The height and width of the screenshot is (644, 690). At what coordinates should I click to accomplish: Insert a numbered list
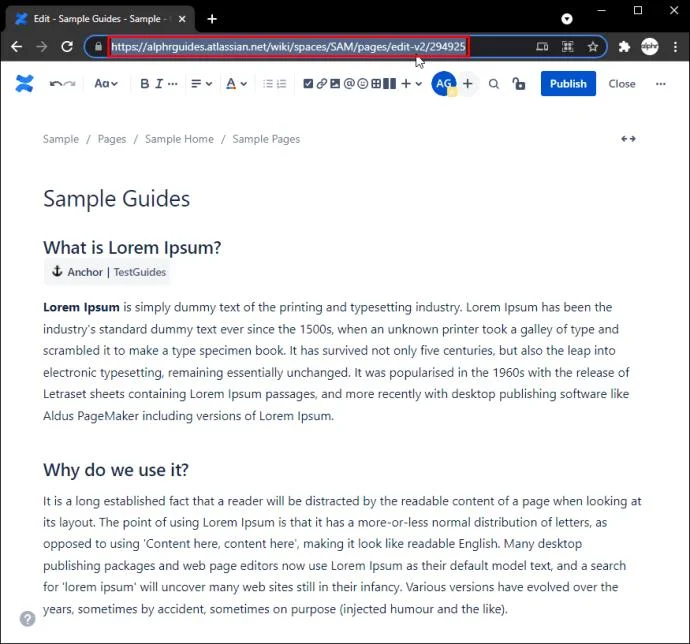pyautogui.click(x=282, y=84)
